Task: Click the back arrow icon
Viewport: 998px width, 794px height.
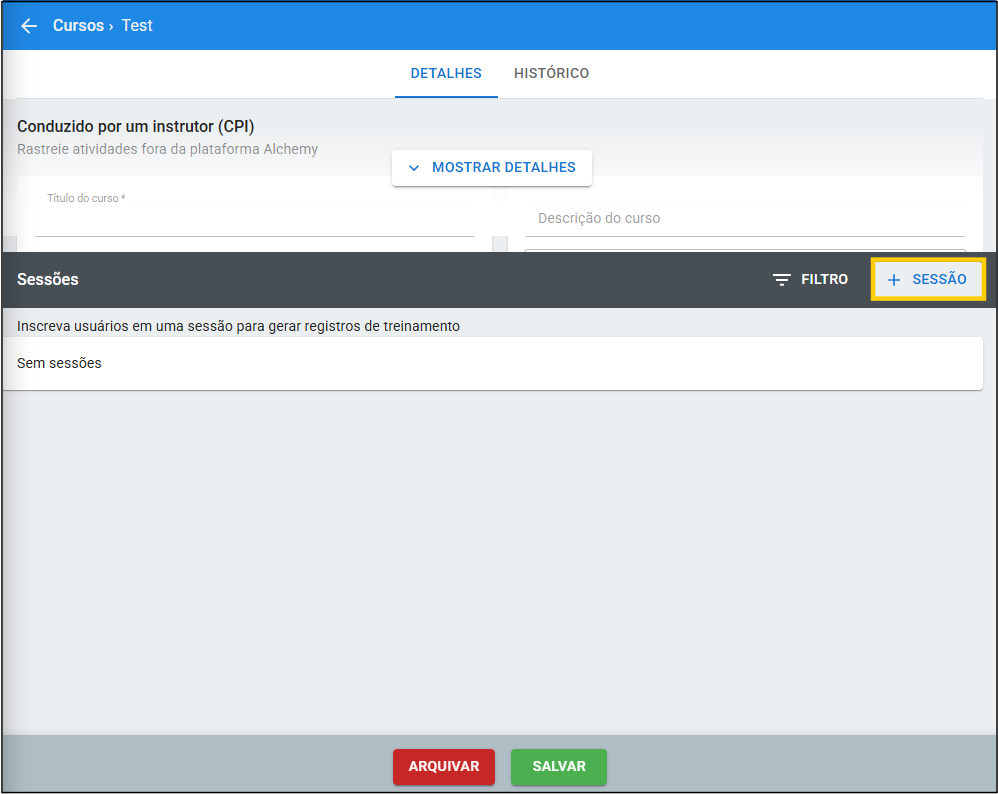Action: click(29, 26)
